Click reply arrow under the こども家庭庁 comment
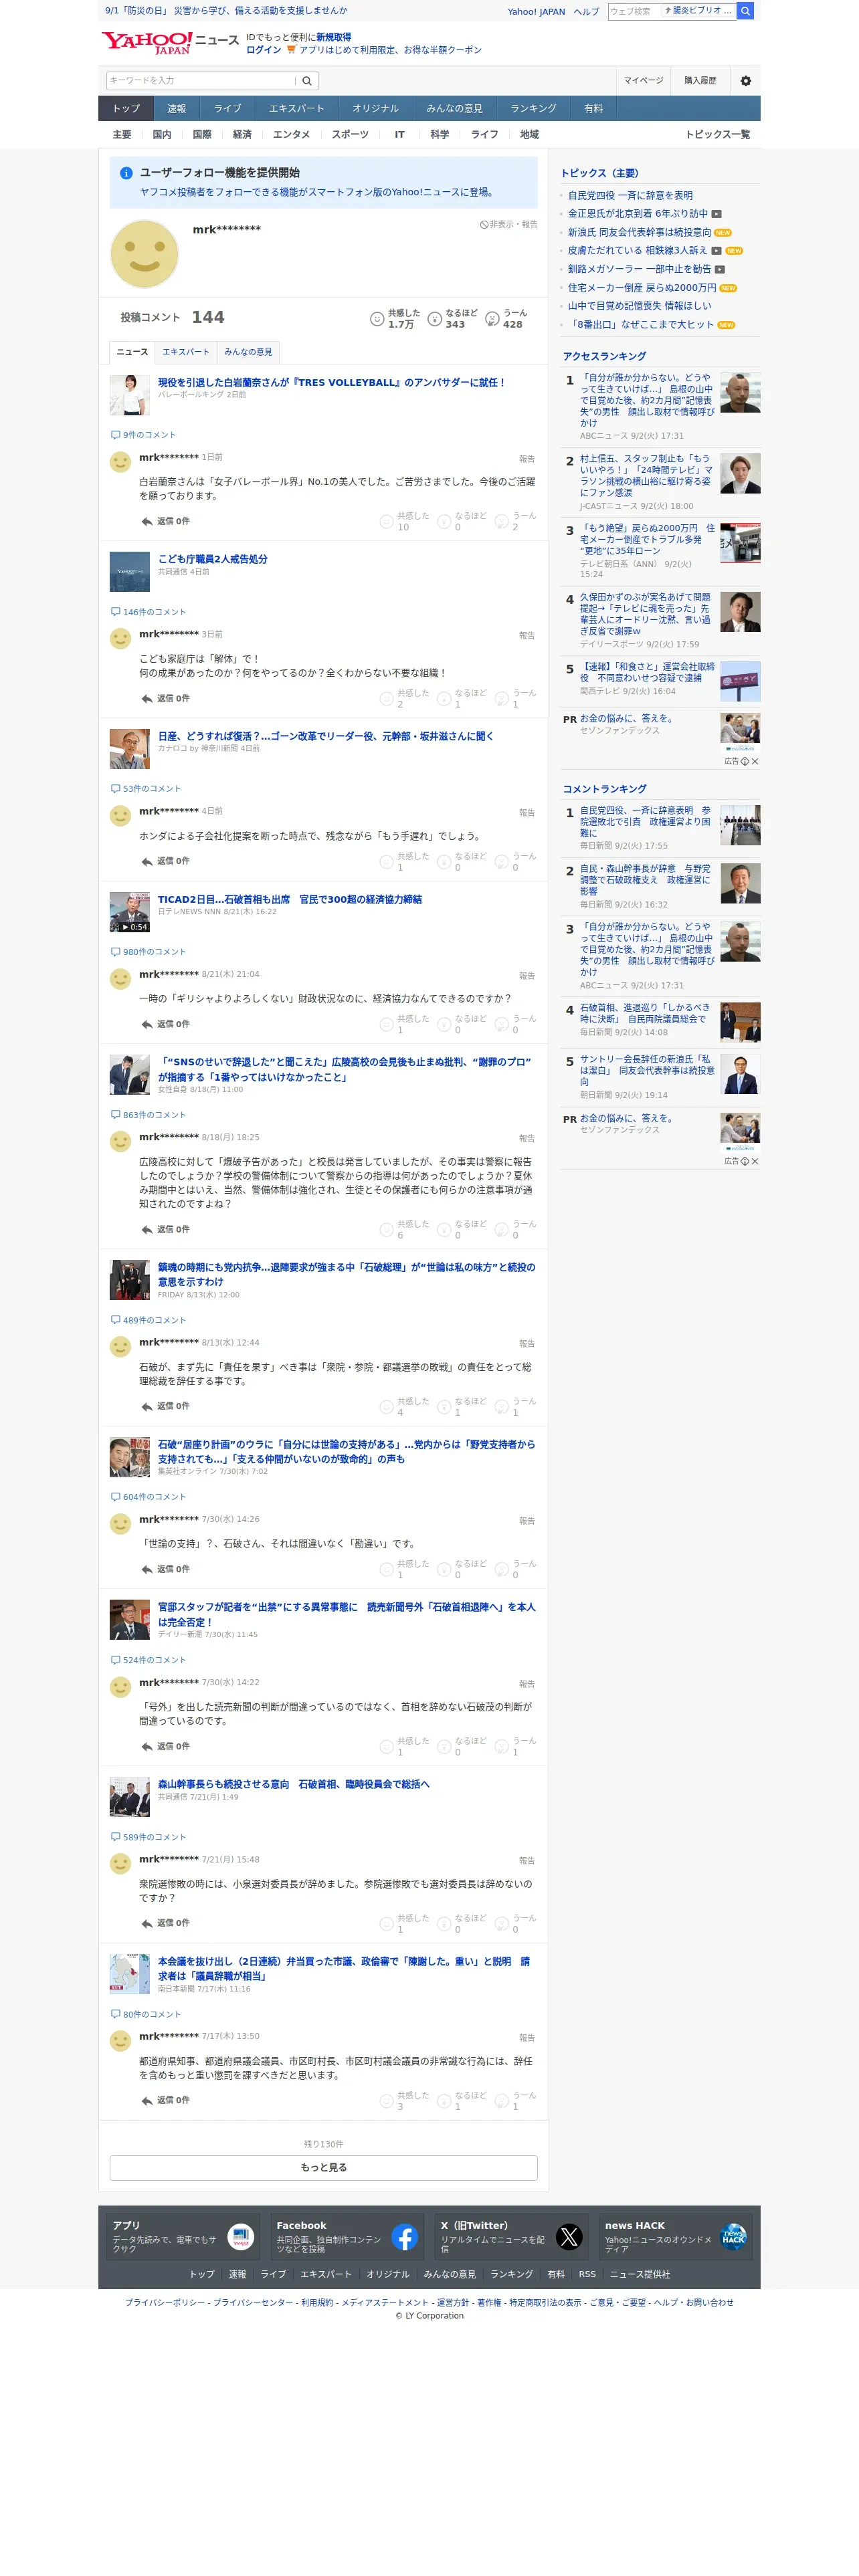The height and width of the screenshot is (2576, 859). click(147, 698)
